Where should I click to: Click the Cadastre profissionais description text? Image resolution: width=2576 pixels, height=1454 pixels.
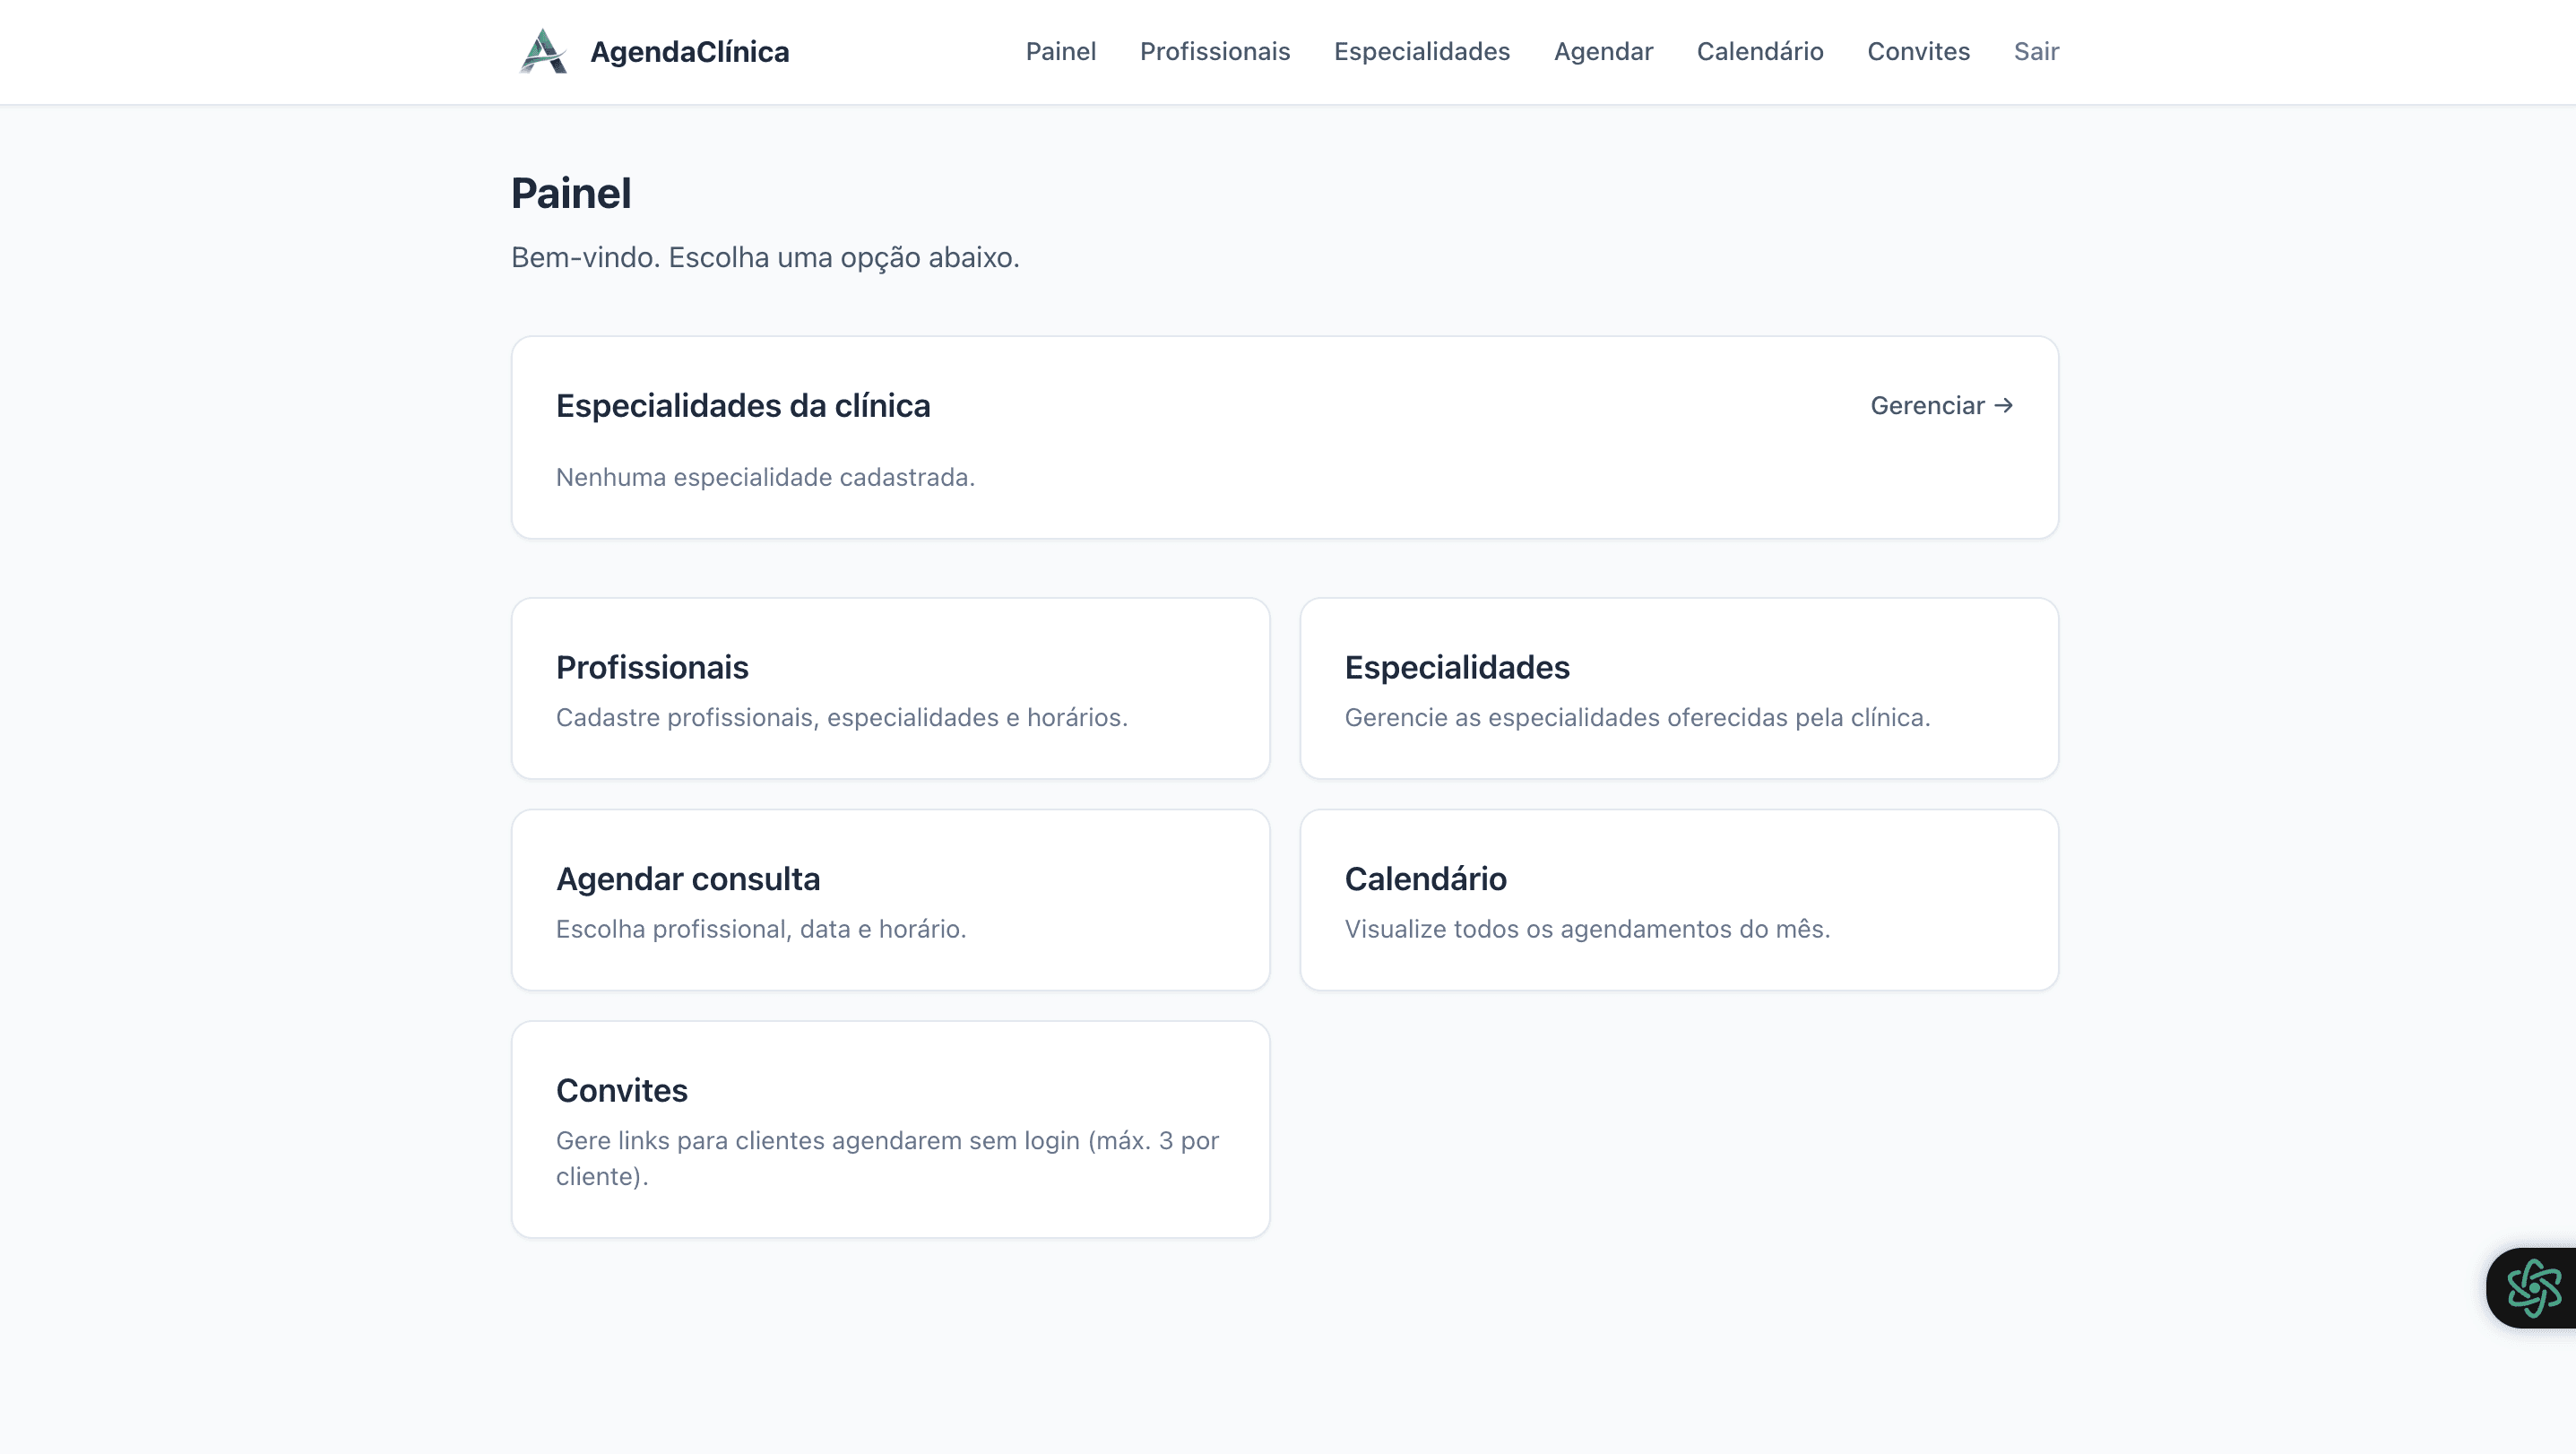pyautogui.click(x=841, y=717)
